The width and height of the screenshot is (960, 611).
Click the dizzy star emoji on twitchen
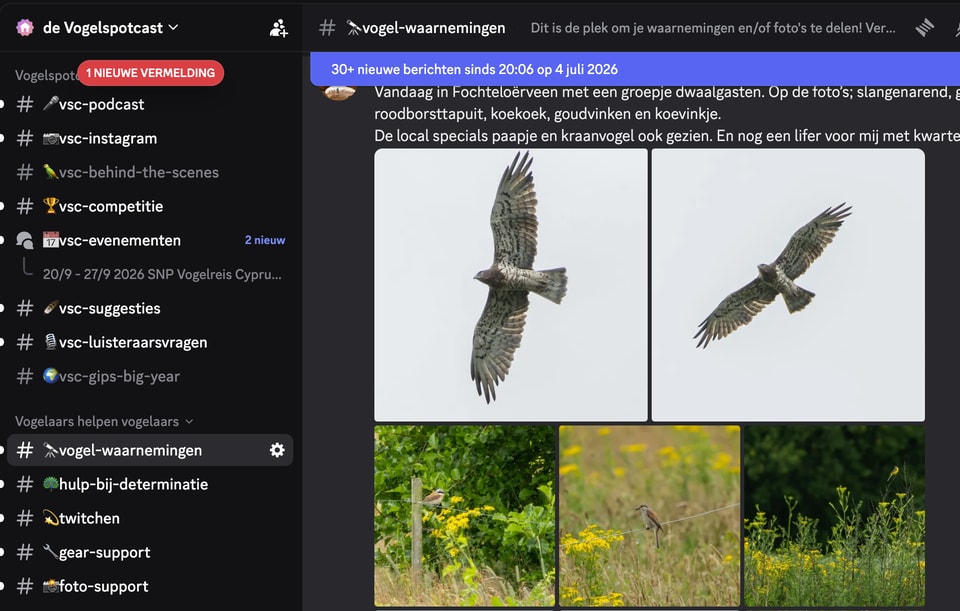[51, 517]
